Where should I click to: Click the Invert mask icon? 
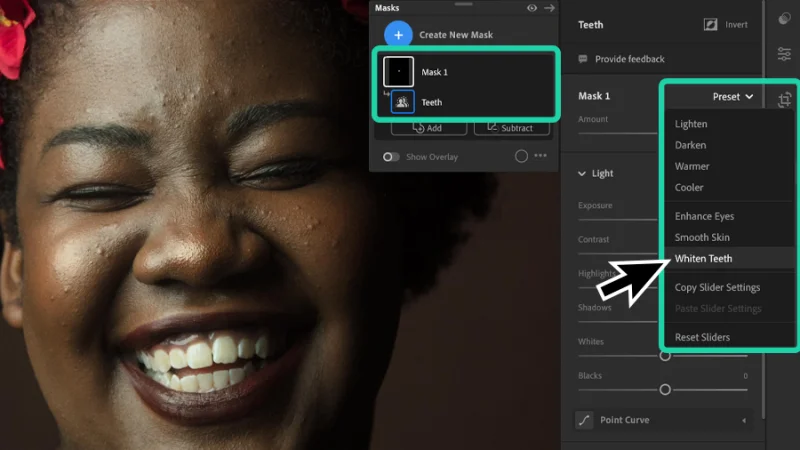tap(710, 24)
